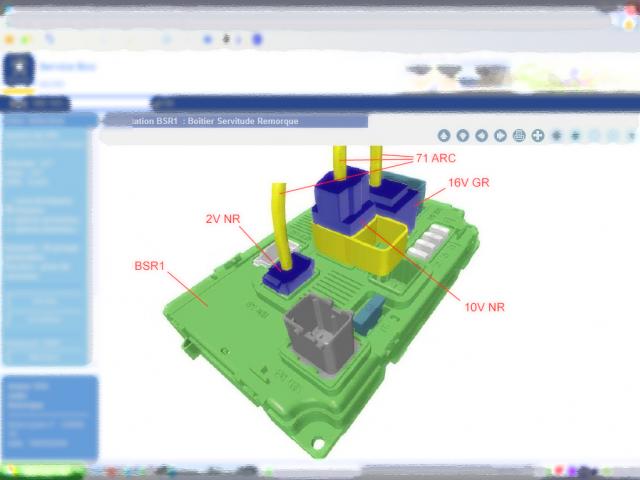Print the BSR1 connector diagram
Image resolution: width=640 pixels, height=480 pixels.
pyautogui.click(x=519, y=136)
